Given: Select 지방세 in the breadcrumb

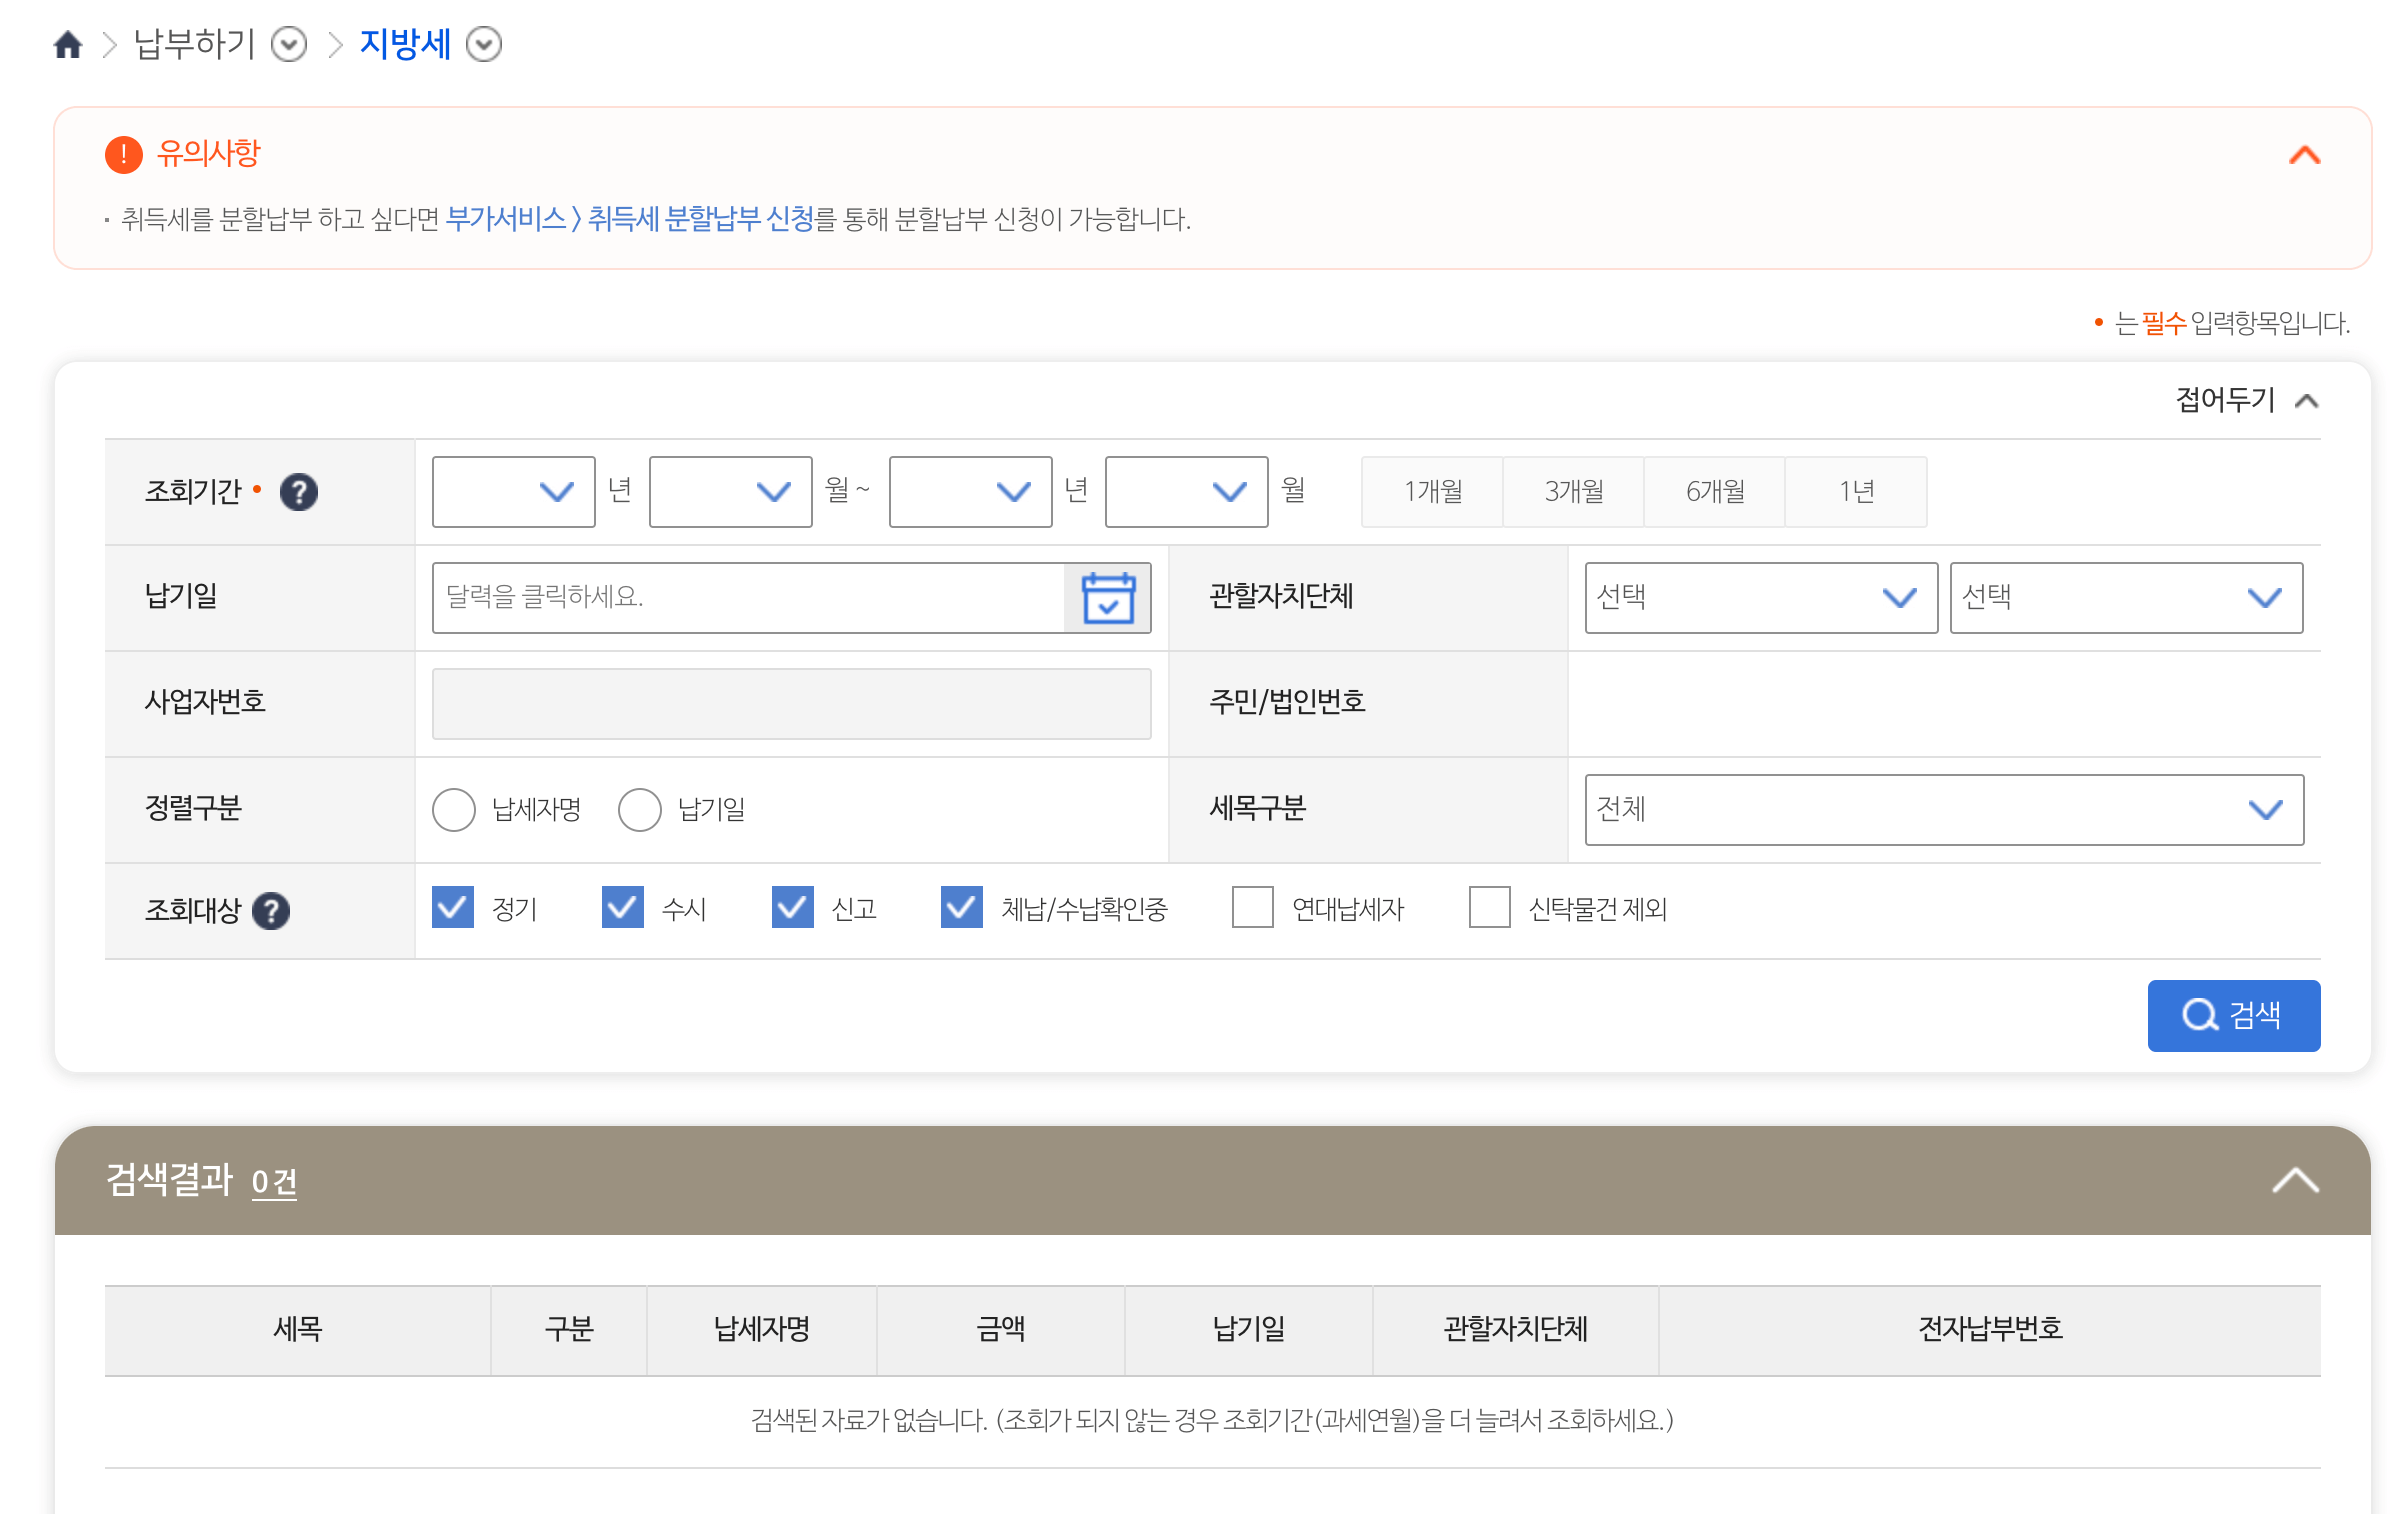Looking at the screenshot, I should (x=404, y=44).
